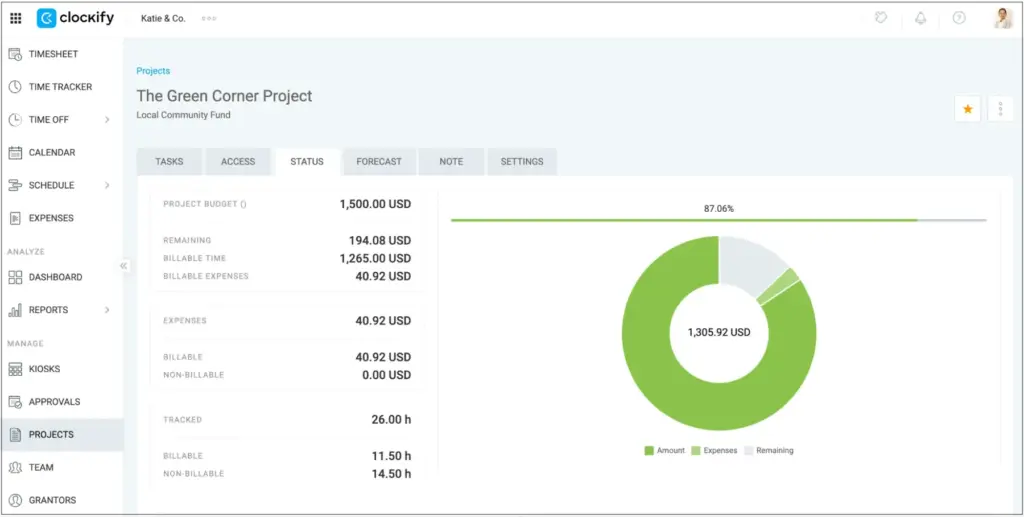The height and width of the screenshot is (517, 1024).
Task: Open the project three-dot options menu
Action: [x=1000, y=109]
